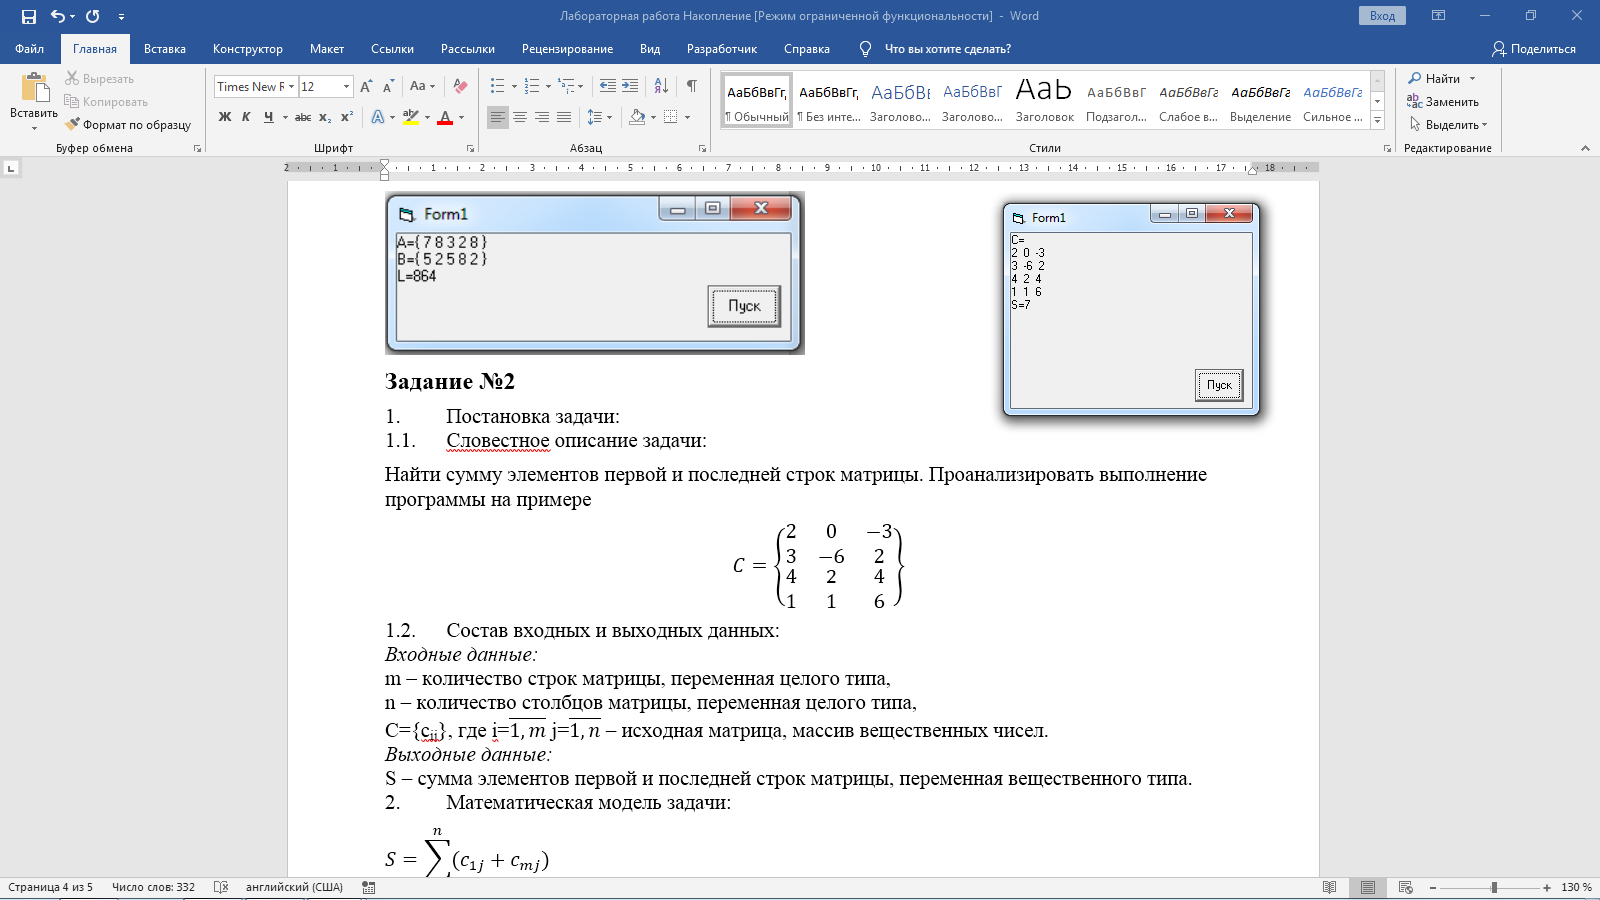Image resolution: width=1600 pixels, height=900 pixels.
Task: Click the zoom in plus button
Action: point(1547,887)
